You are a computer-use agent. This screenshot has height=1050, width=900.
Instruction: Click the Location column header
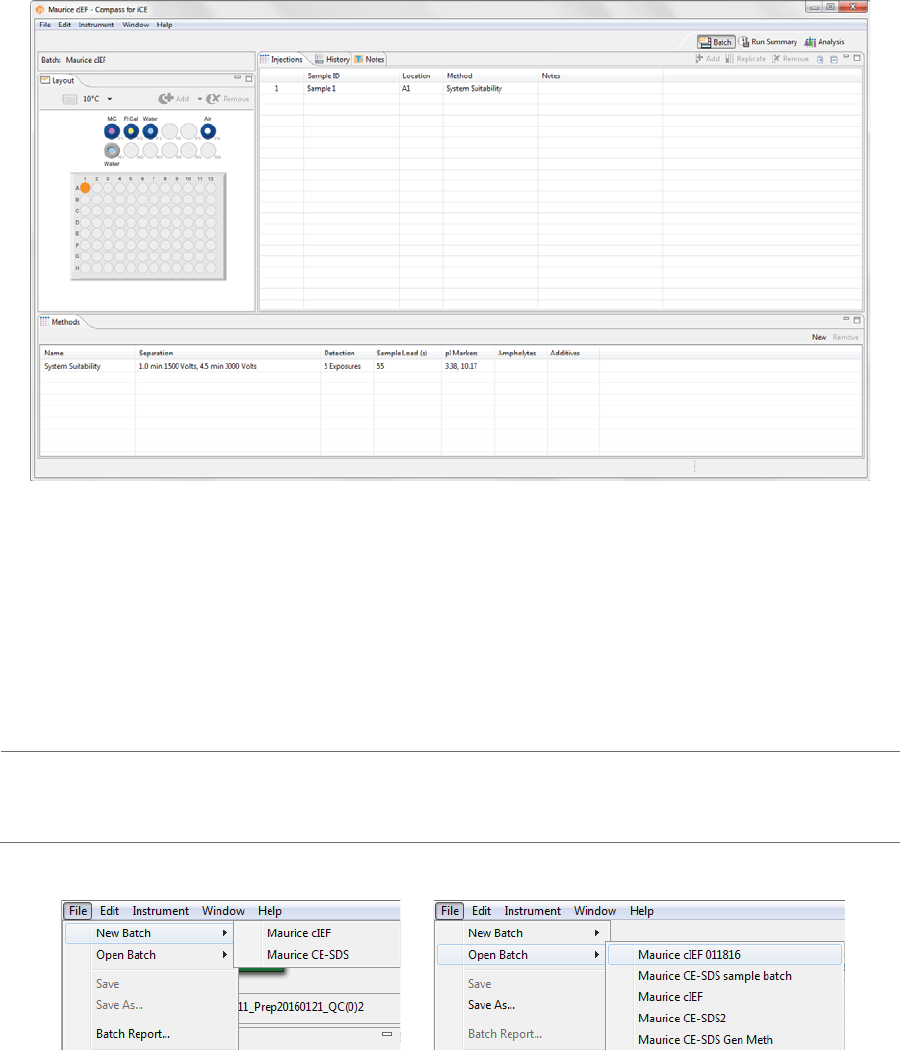click(421, 76)
